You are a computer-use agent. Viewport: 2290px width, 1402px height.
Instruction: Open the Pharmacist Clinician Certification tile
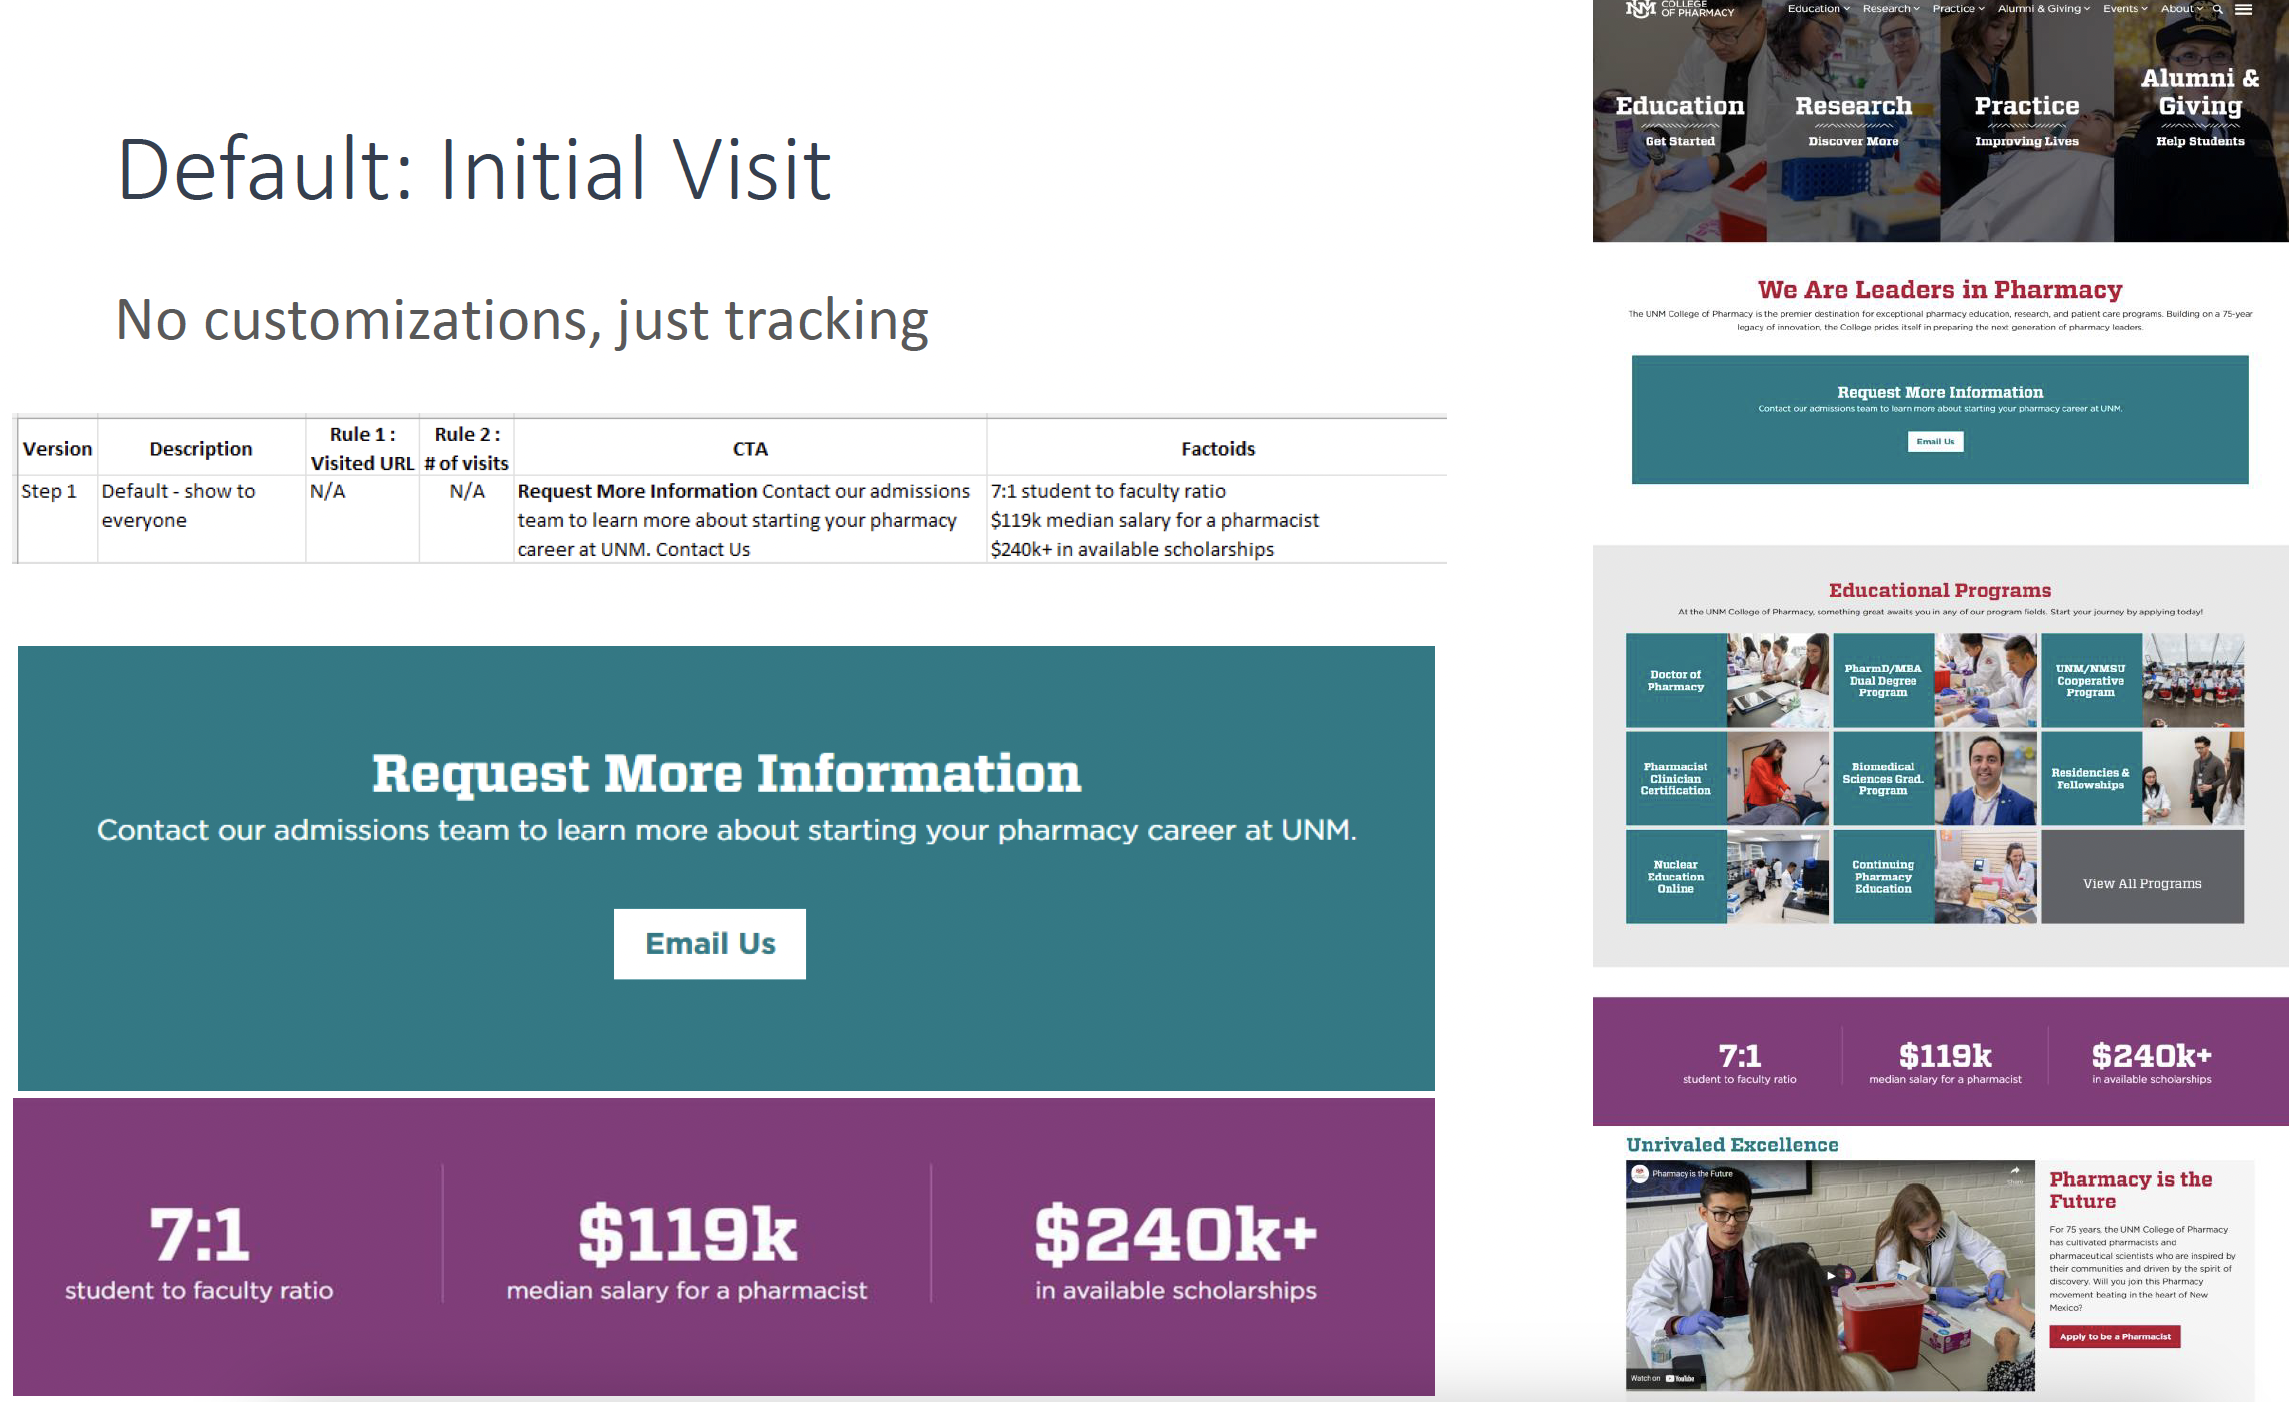1727,778
